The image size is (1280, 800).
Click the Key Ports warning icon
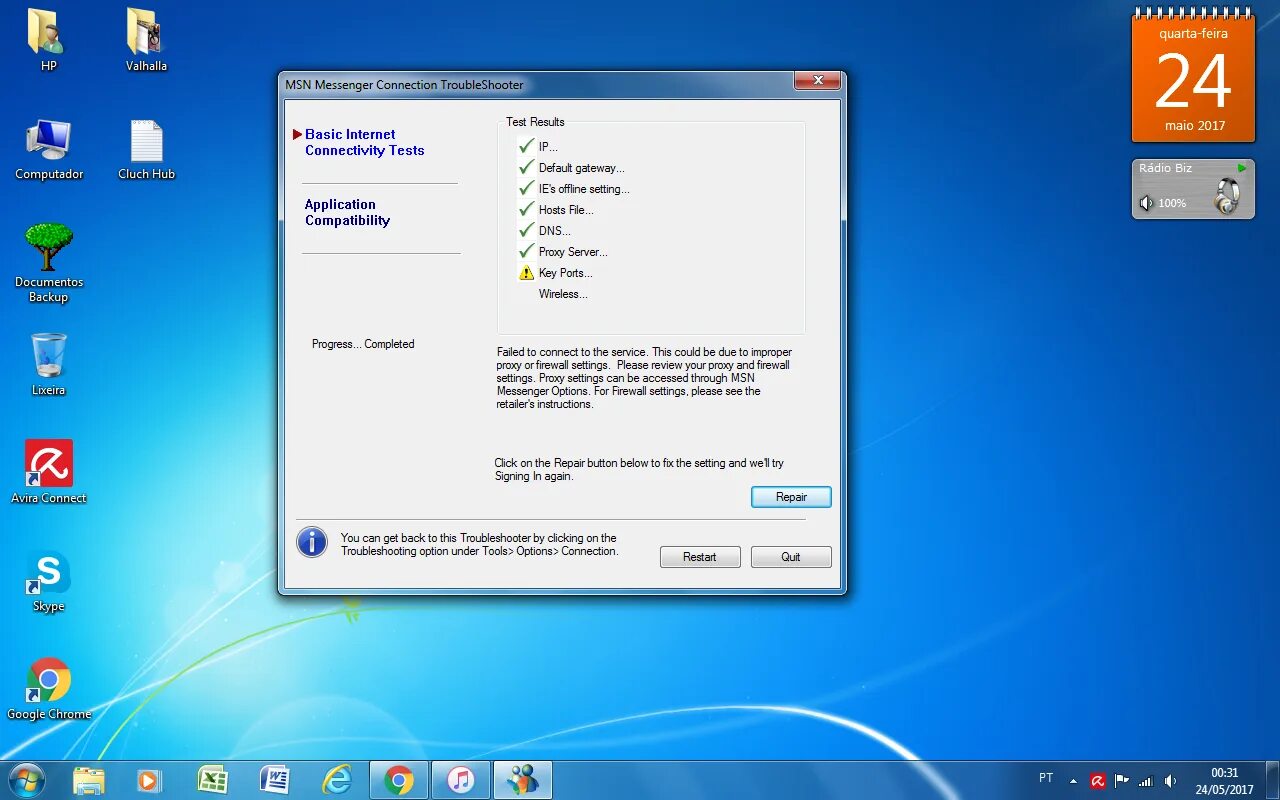(x=527, y=273)
